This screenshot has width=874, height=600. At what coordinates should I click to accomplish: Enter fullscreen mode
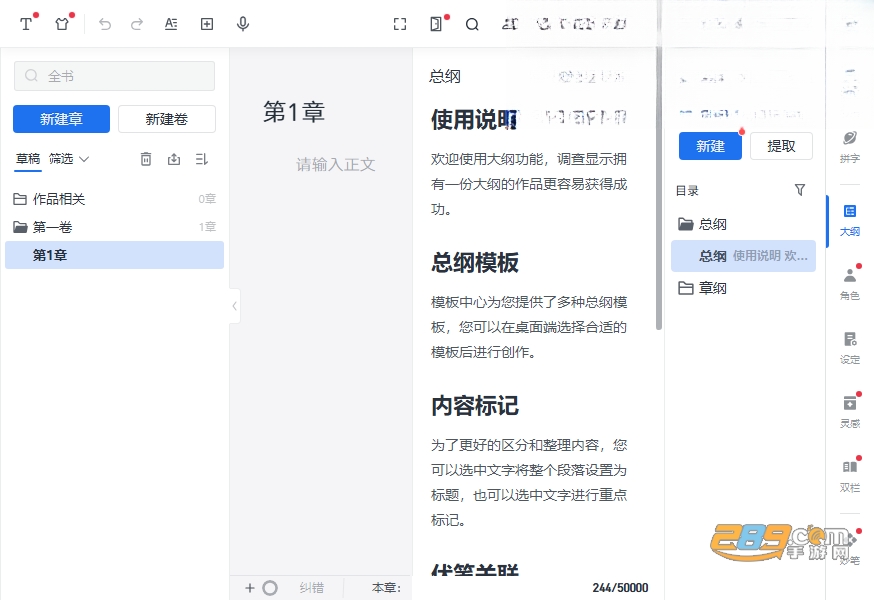coord(400,24)
